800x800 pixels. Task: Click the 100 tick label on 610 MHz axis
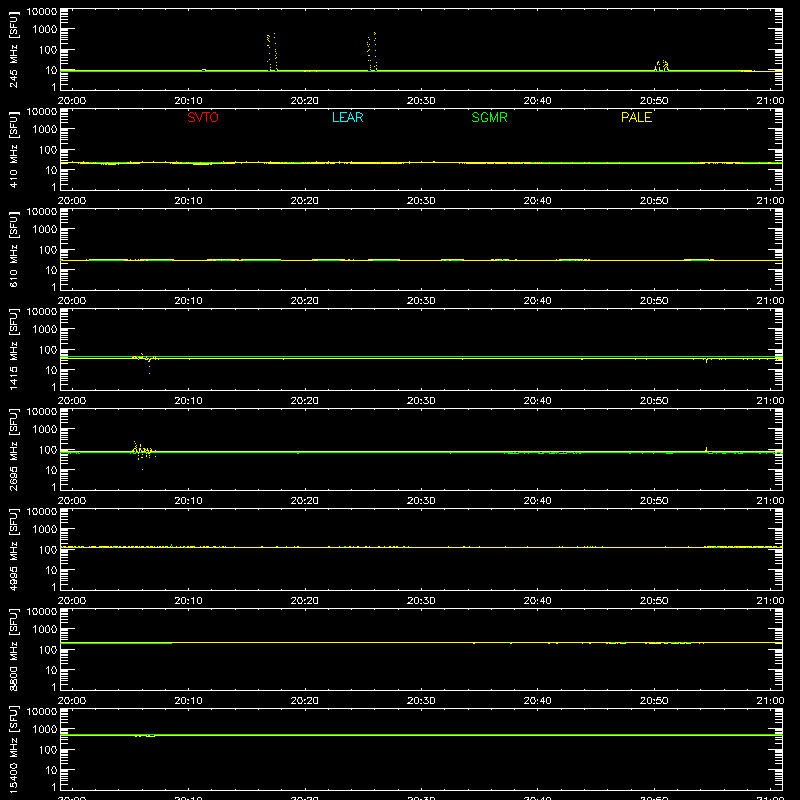pos(48,250)
